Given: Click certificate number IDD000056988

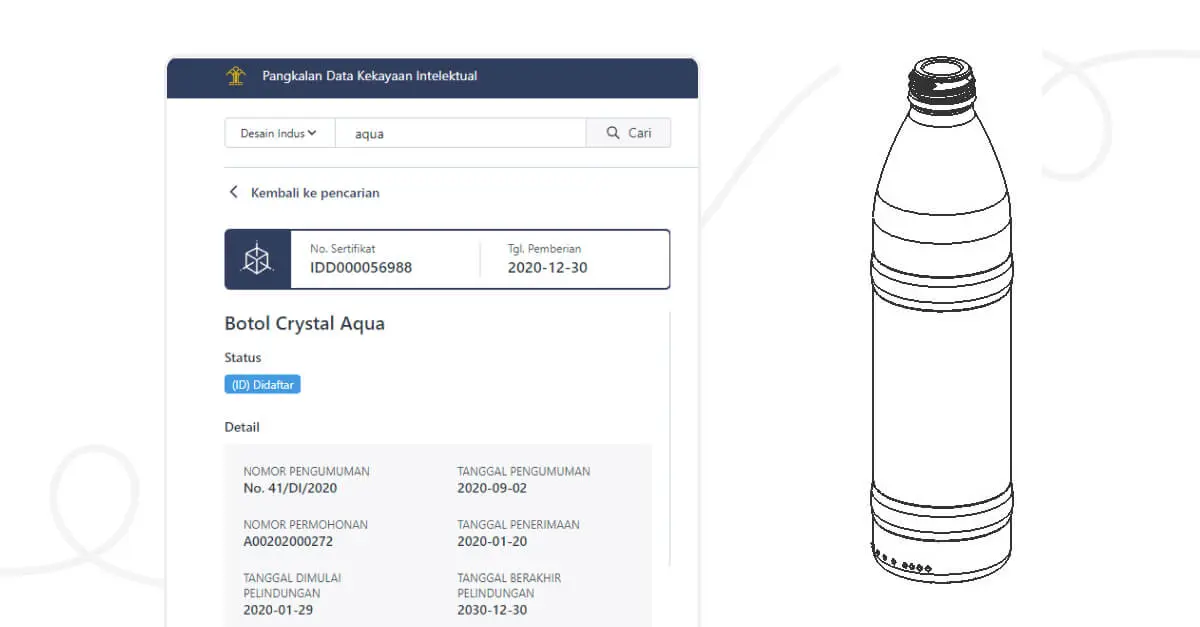Looking at the screenshot, I should (x=361, y=268).
